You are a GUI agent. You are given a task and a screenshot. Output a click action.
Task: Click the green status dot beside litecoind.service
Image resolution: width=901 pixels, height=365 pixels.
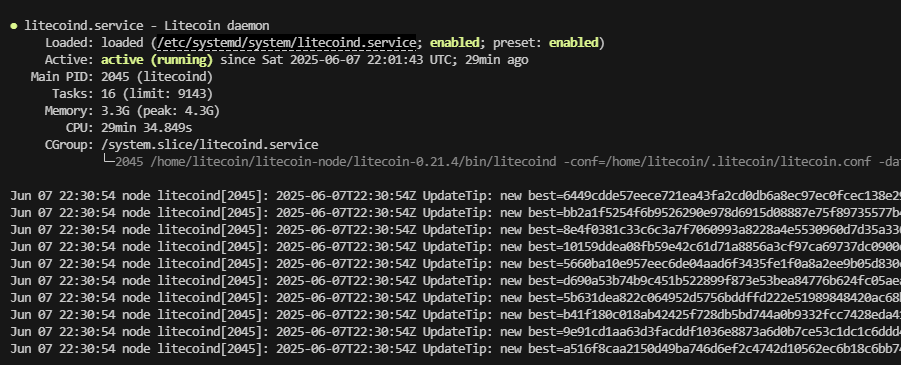click(x=14, y=26)
